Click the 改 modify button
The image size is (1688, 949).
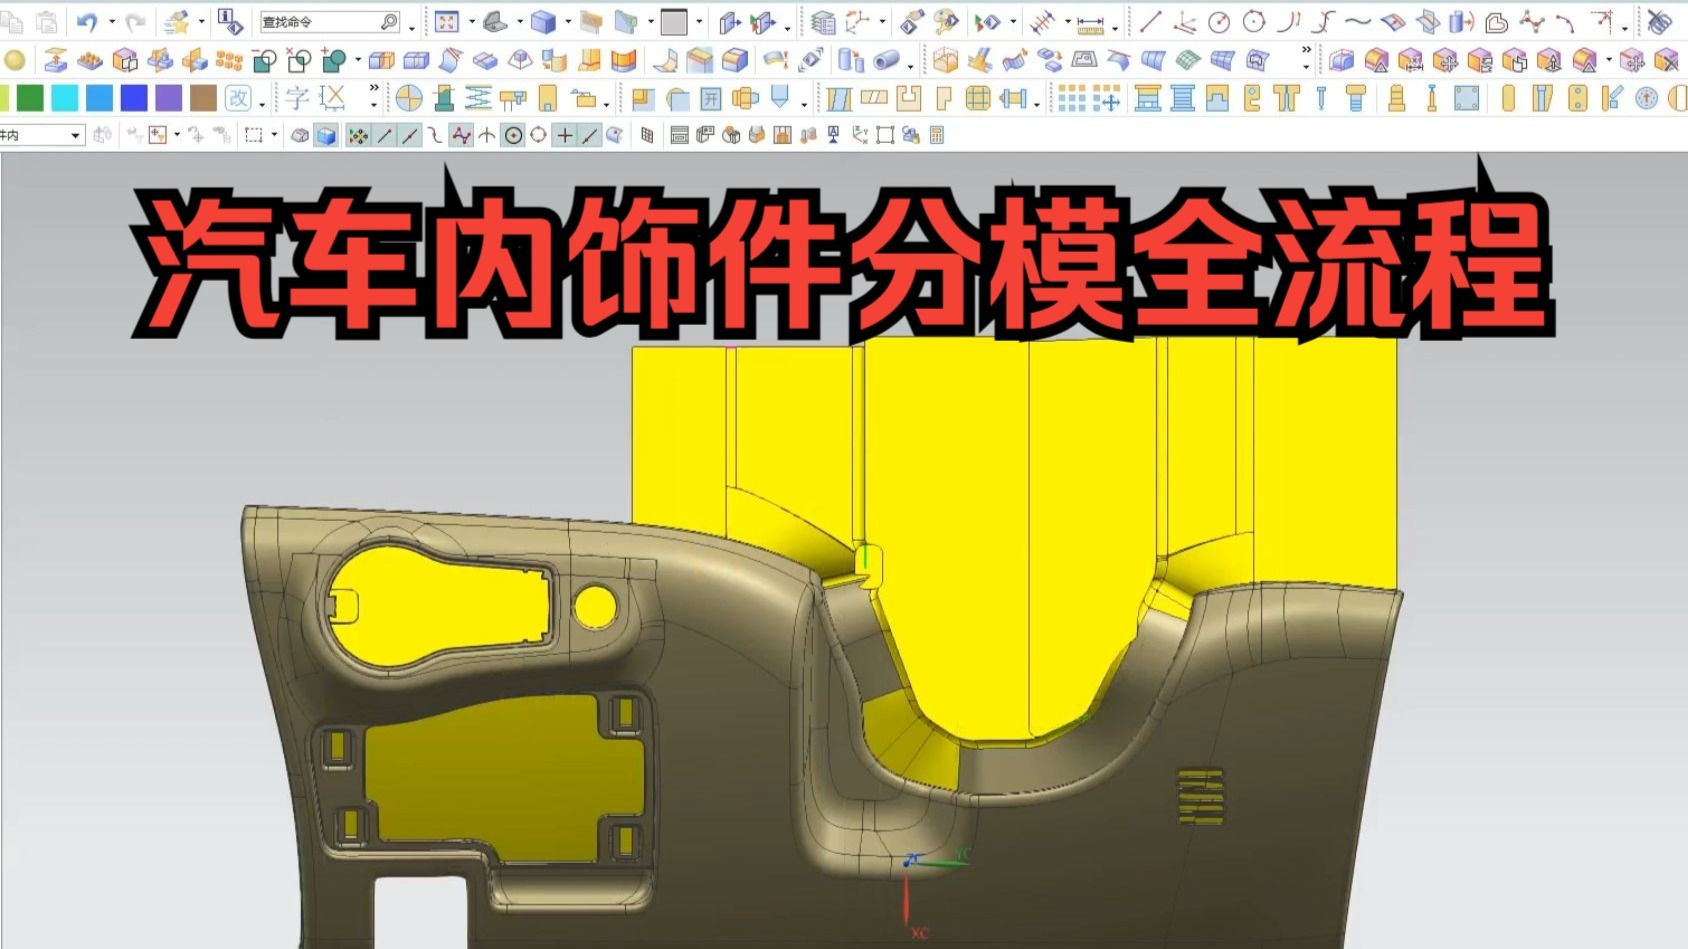tap(238, 98)
